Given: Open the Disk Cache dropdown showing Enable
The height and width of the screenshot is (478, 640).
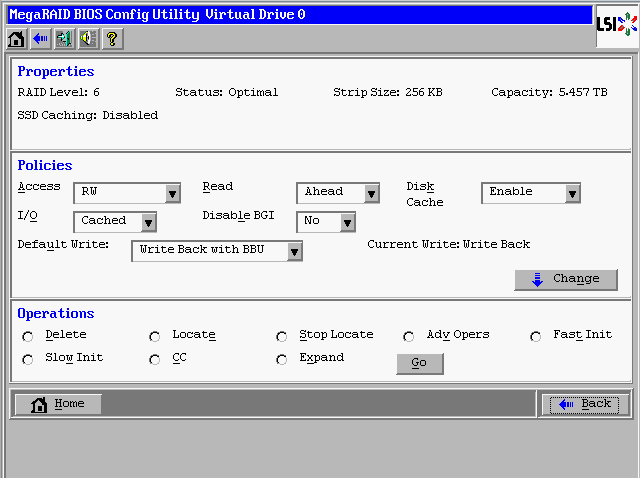Looking at the screenshot, I should [x=531, y=193].
